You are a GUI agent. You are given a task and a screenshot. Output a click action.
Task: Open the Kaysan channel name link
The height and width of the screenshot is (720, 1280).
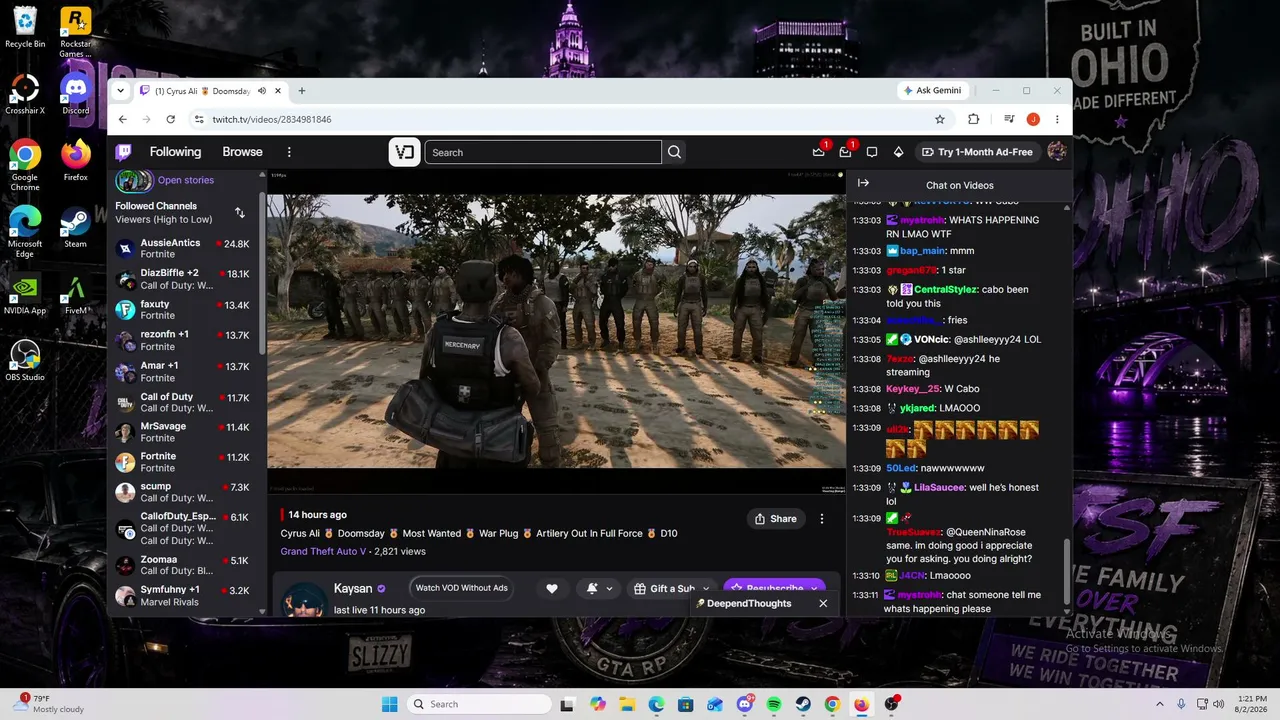pos(353,589)
